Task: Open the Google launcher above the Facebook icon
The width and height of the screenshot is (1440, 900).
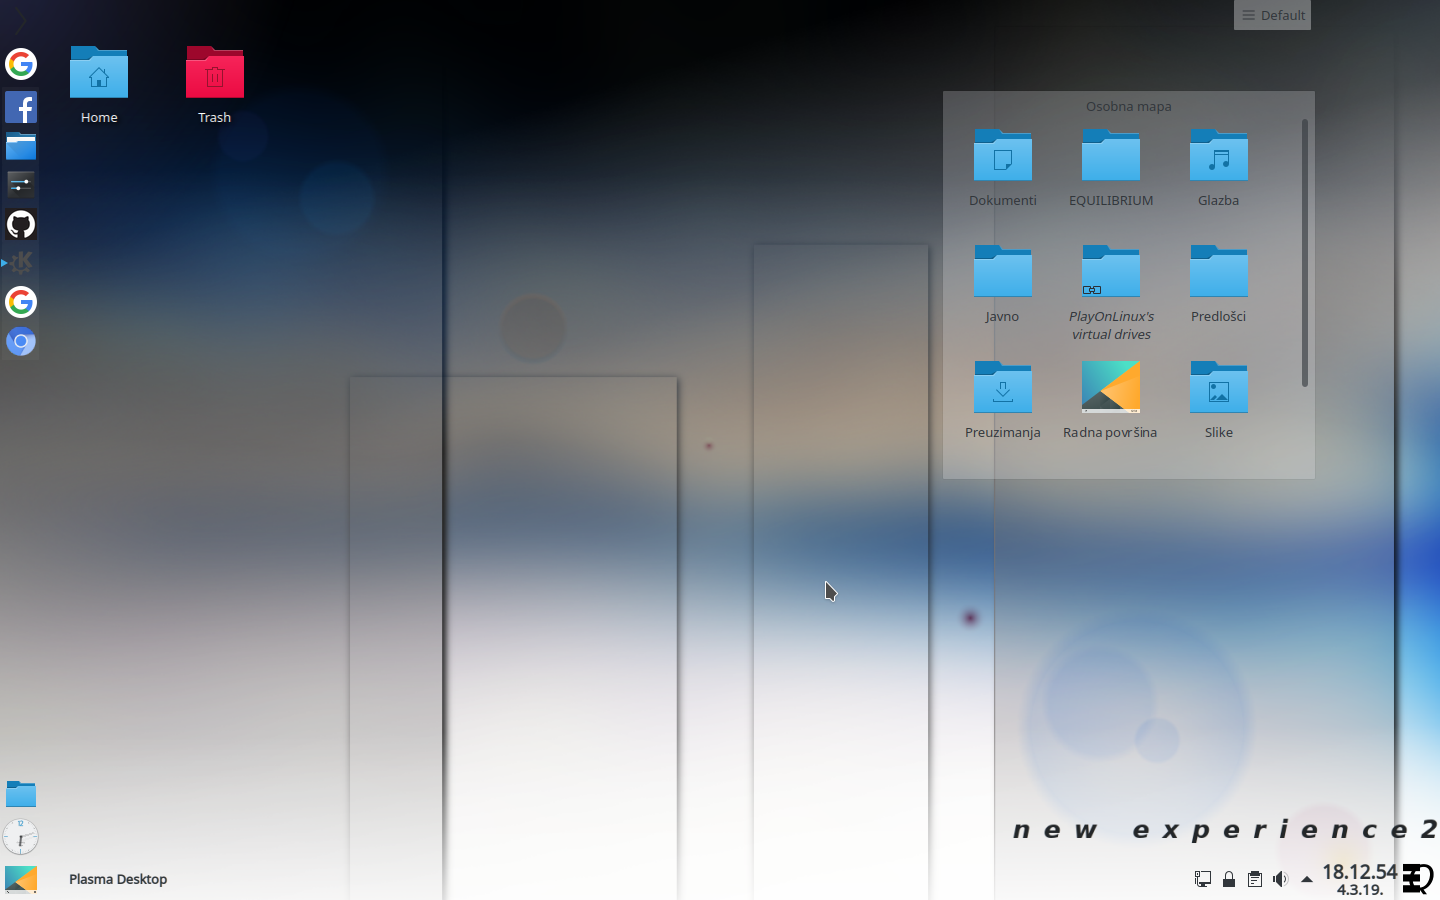Action: [21, 64]
